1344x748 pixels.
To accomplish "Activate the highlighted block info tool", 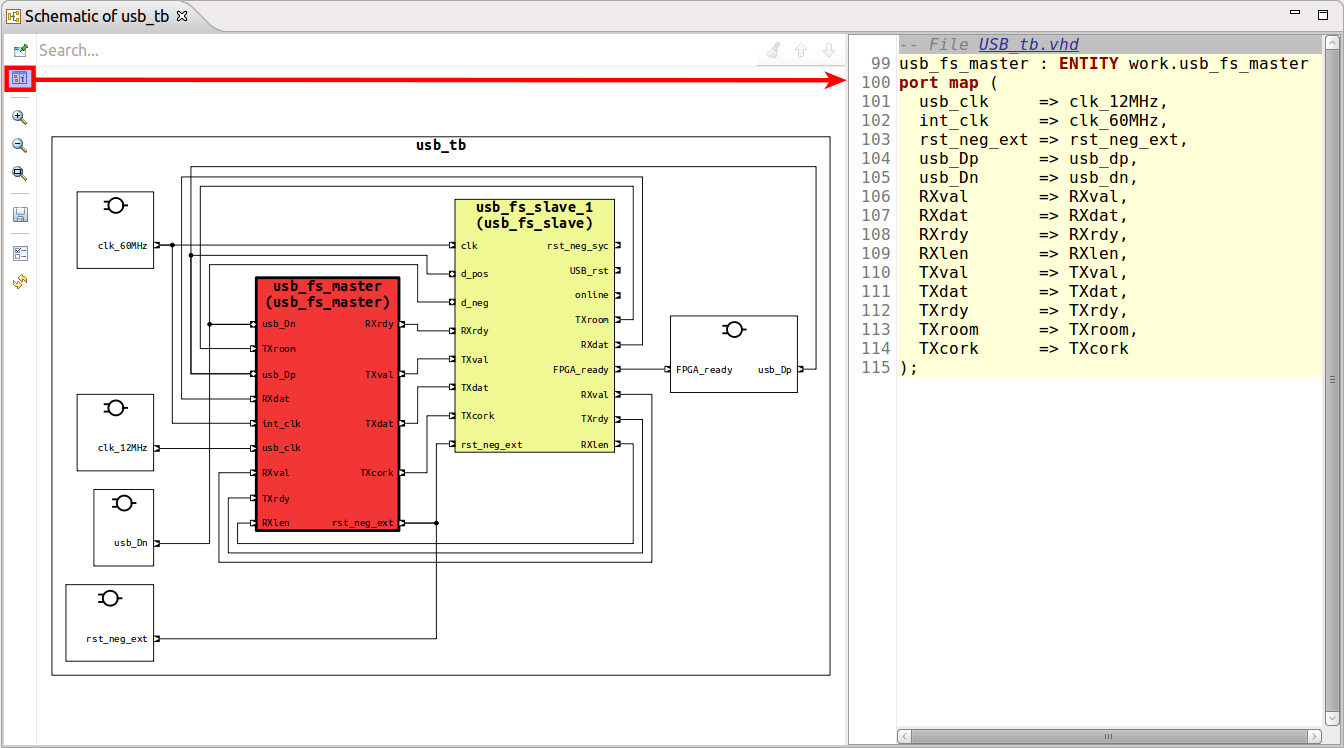I will pyautogui.click(x=19, y=78).
